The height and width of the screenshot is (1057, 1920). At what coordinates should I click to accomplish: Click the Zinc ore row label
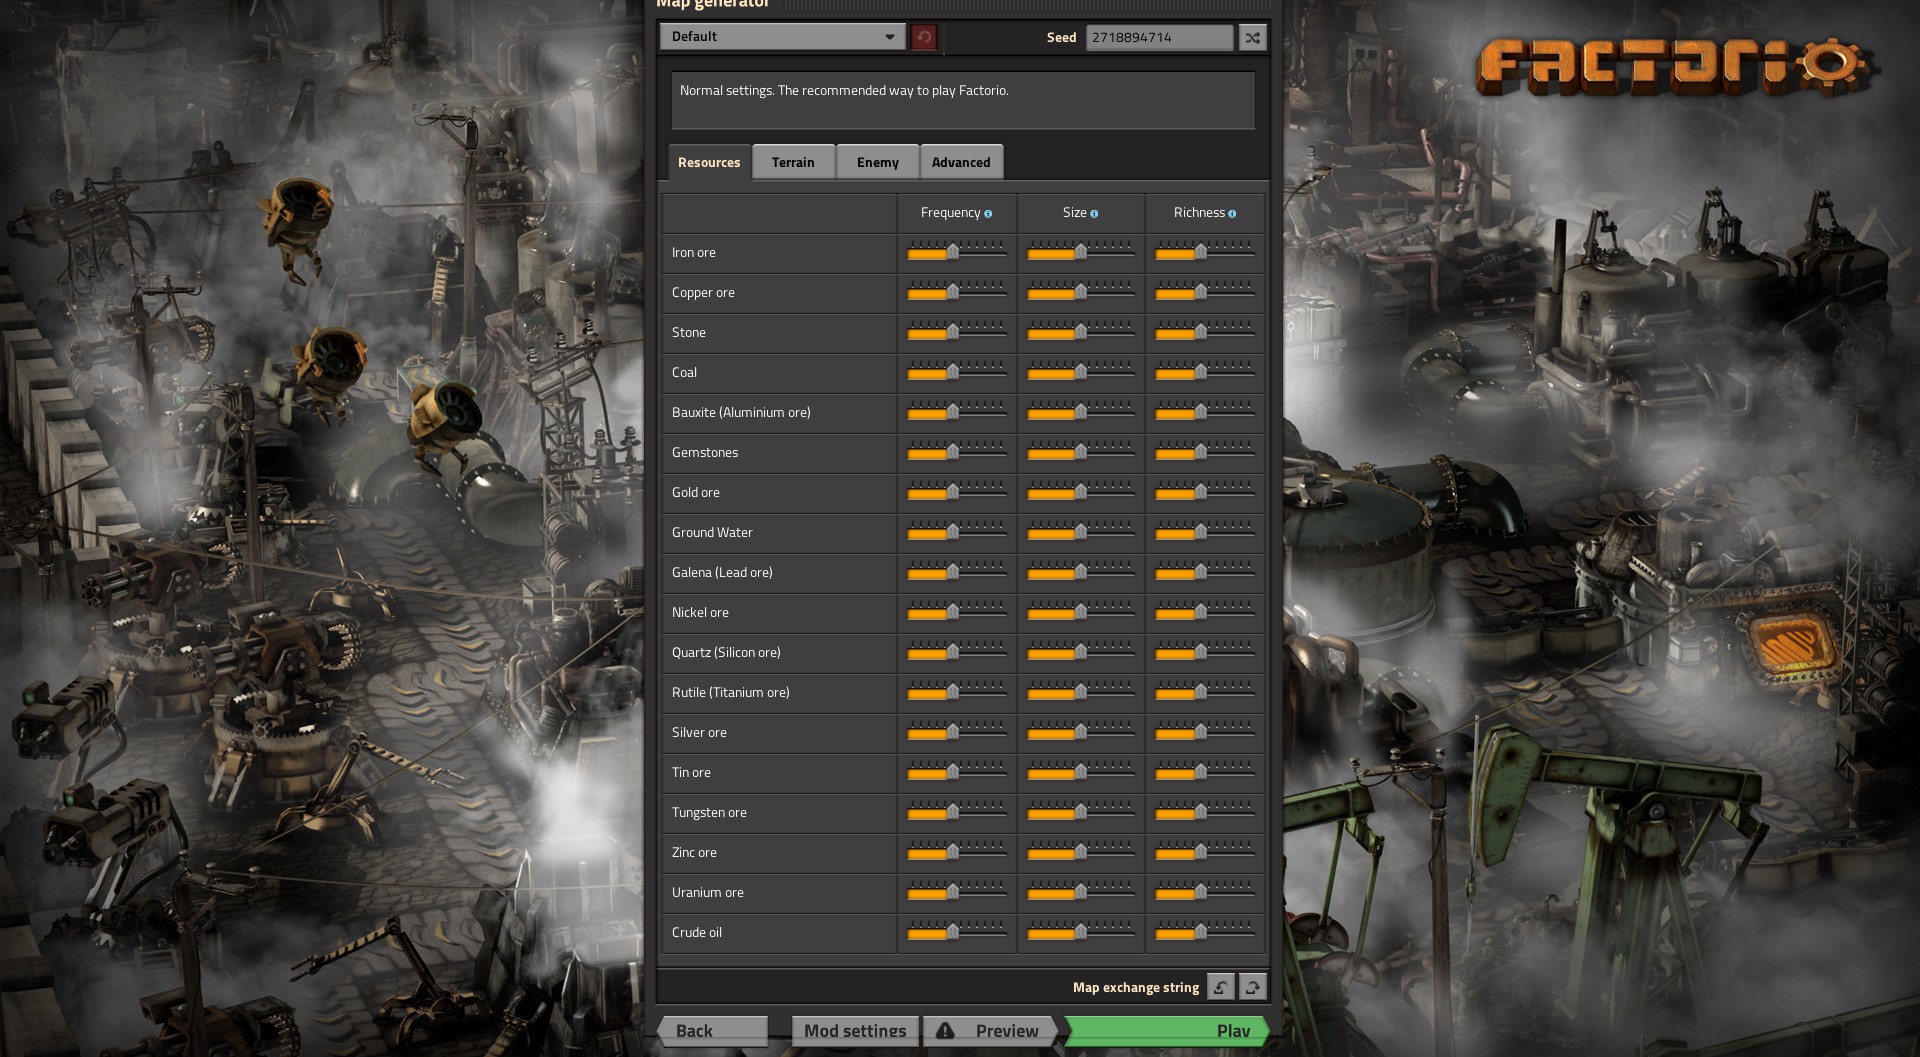pyautogui.click(x=694, y=853)
